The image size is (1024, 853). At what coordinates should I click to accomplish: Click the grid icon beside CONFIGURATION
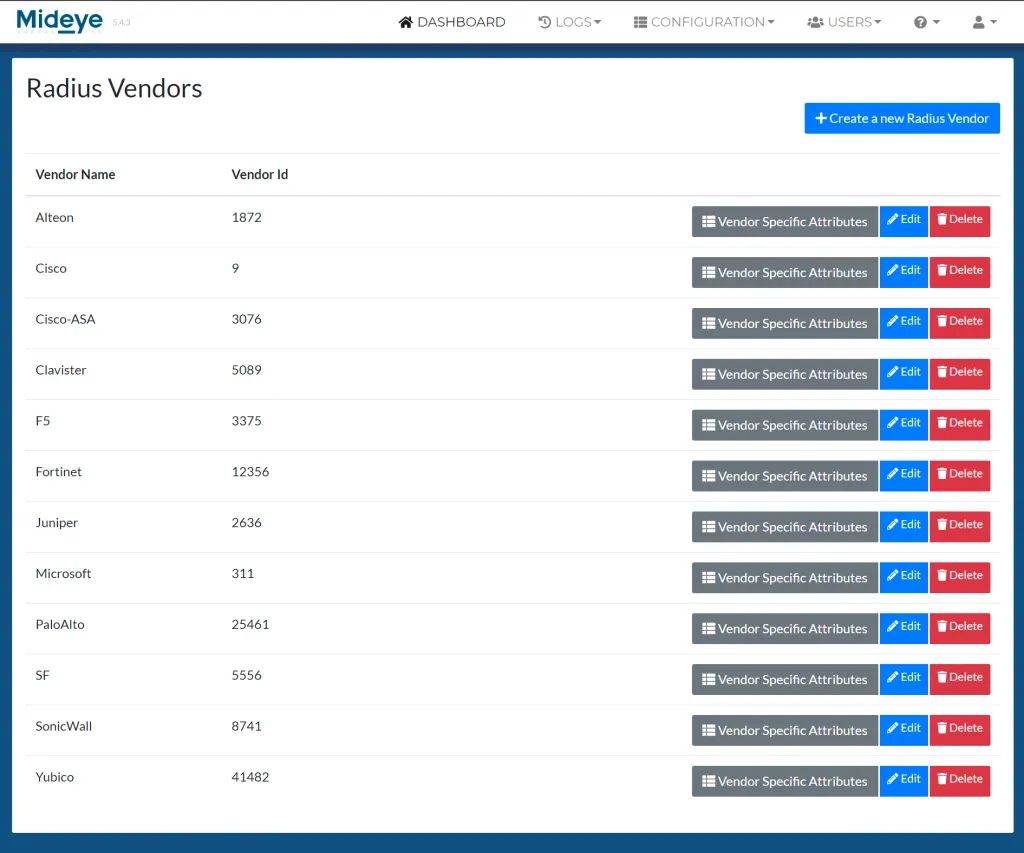pyautogui.click(x=639, y=21)
